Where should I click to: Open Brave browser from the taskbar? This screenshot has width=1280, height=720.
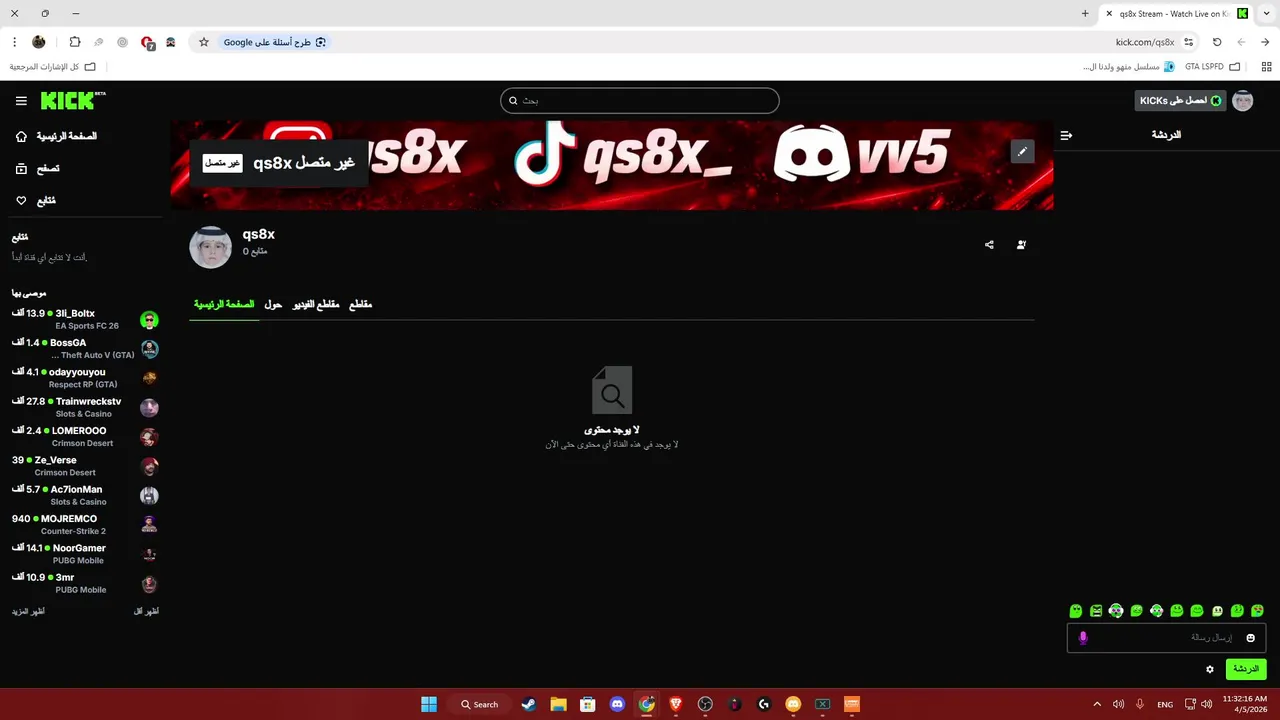[676, 704]
